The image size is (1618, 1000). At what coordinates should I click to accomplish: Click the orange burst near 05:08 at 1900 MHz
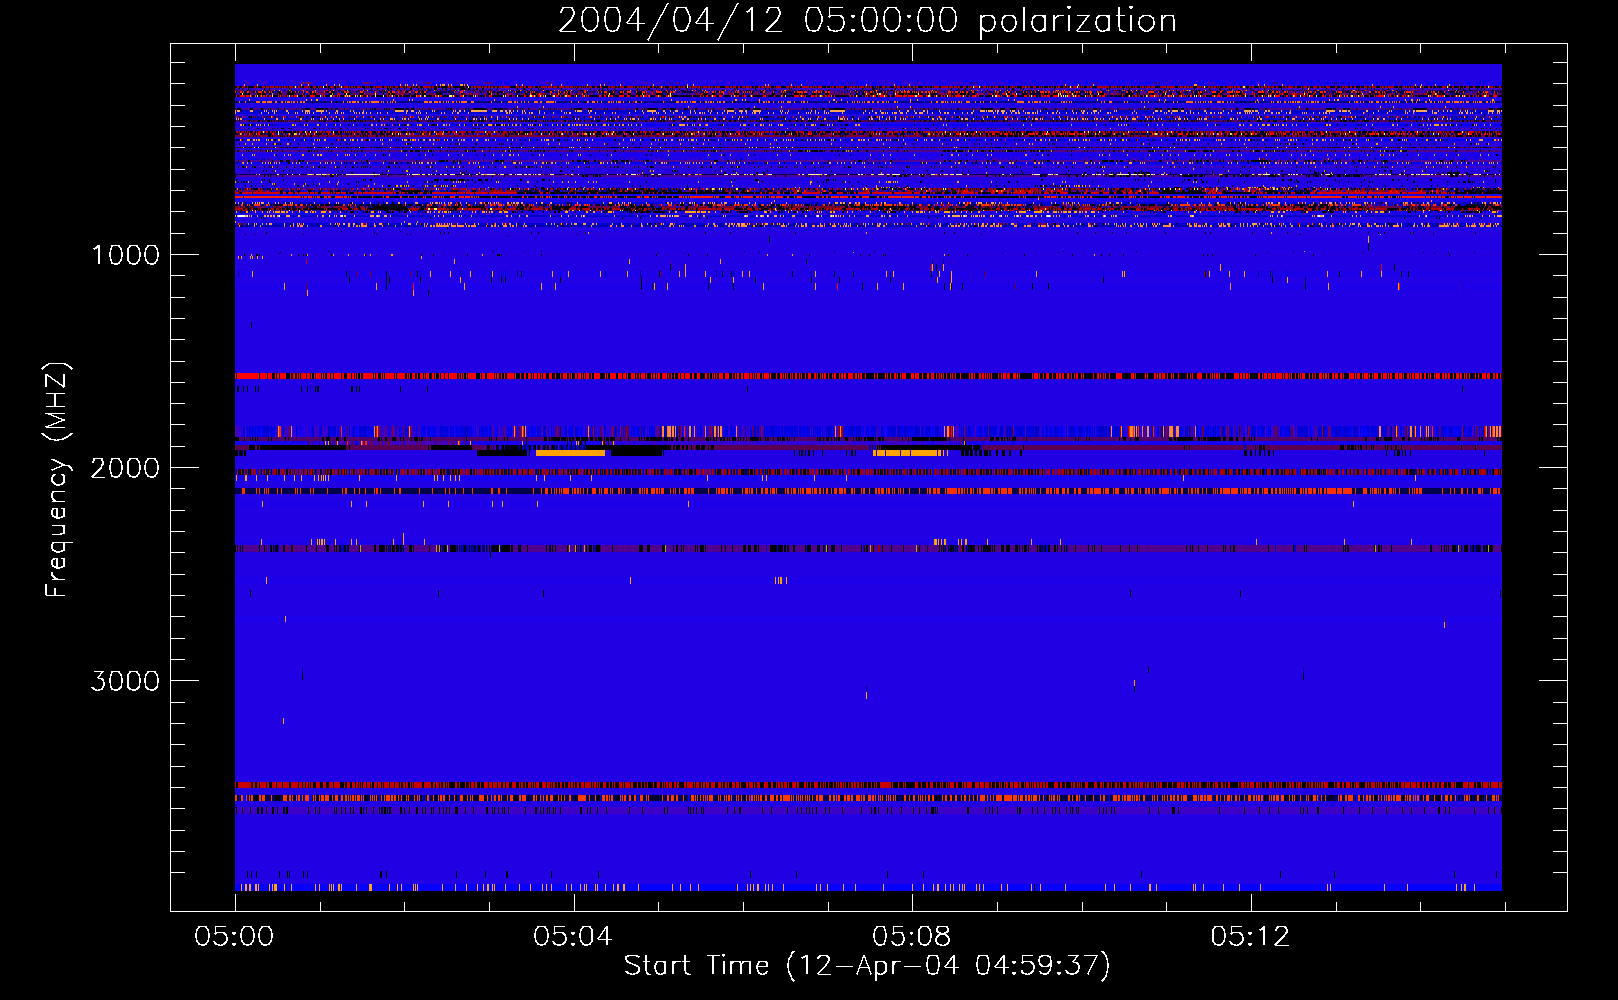click(906, 453)
